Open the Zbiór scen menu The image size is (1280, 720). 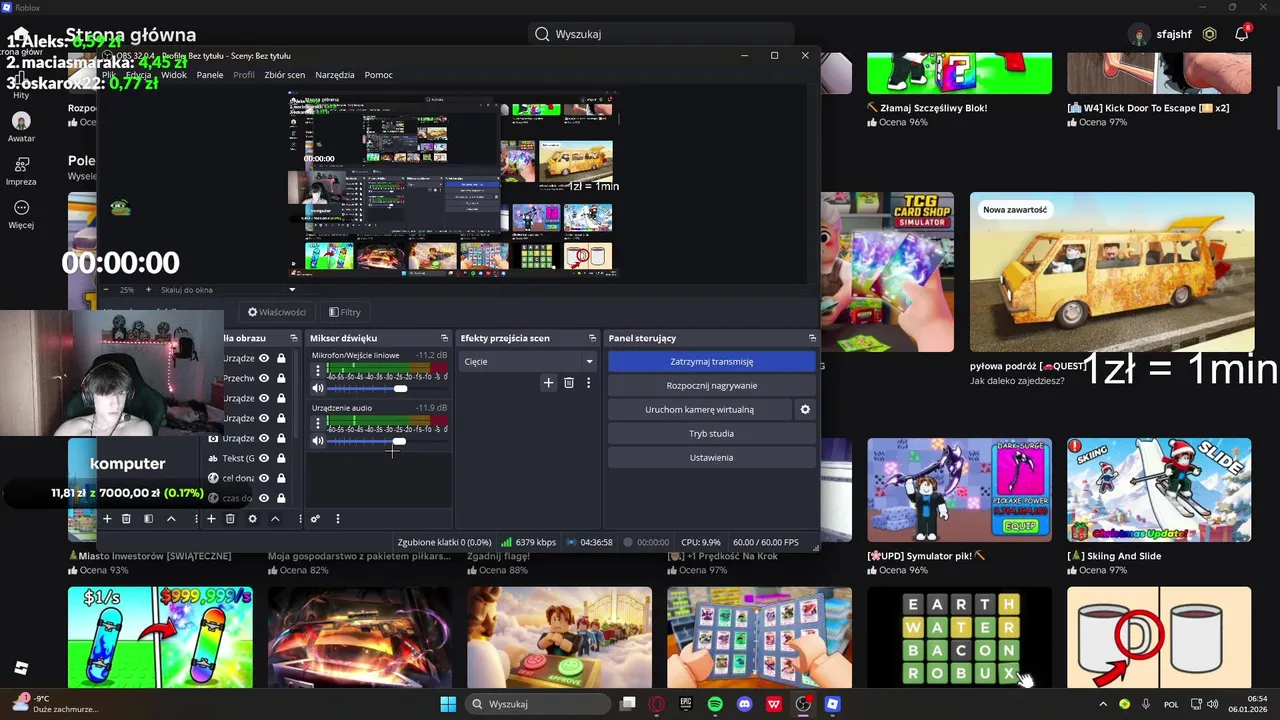(284, 75)
